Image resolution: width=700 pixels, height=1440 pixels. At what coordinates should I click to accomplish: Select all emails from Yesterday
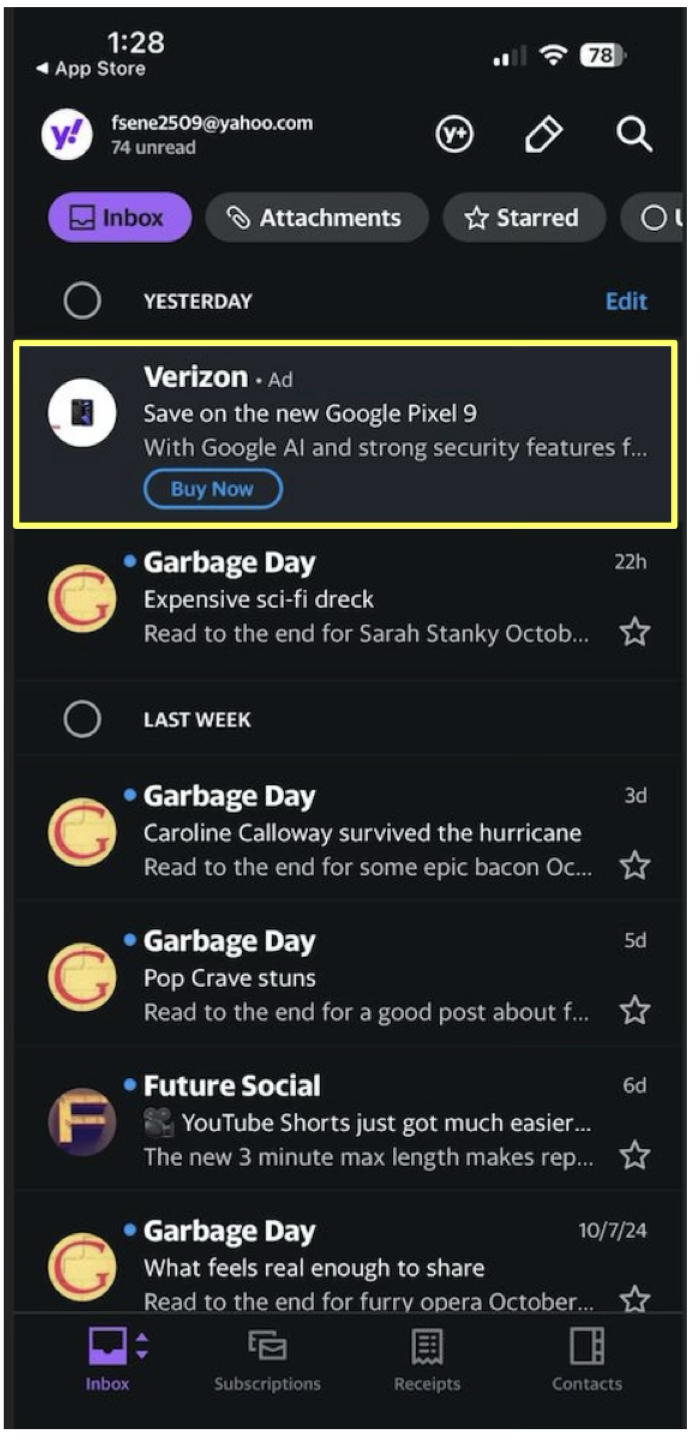pyautogui.click(x=81, y=301)
